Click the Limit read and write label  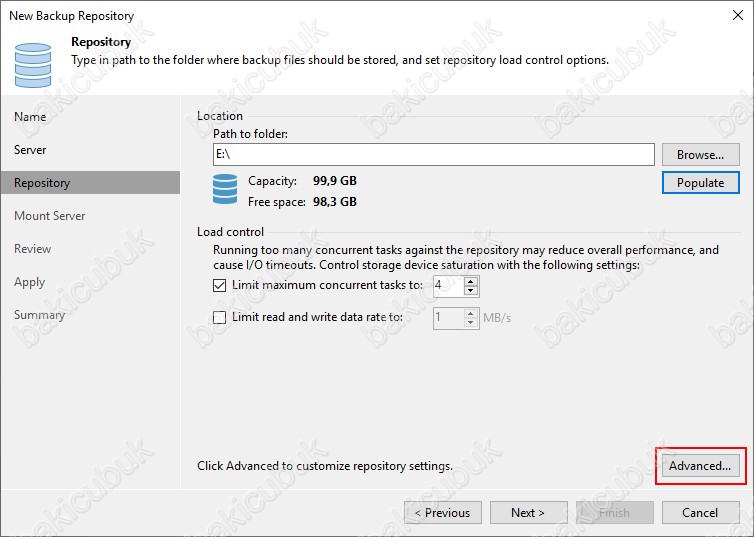click(317, 317)
